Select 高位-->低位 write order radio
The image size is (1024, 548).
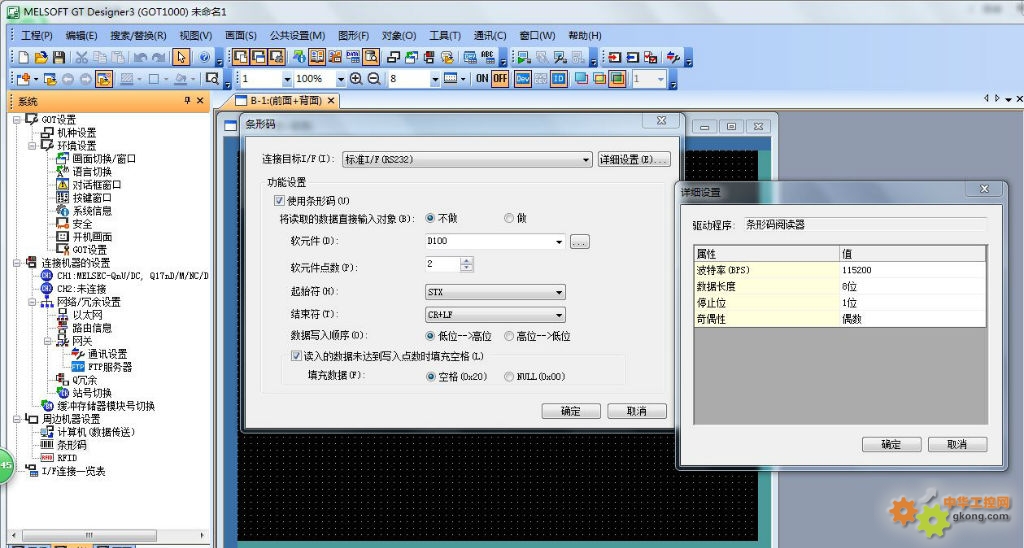tap(509, 336)
